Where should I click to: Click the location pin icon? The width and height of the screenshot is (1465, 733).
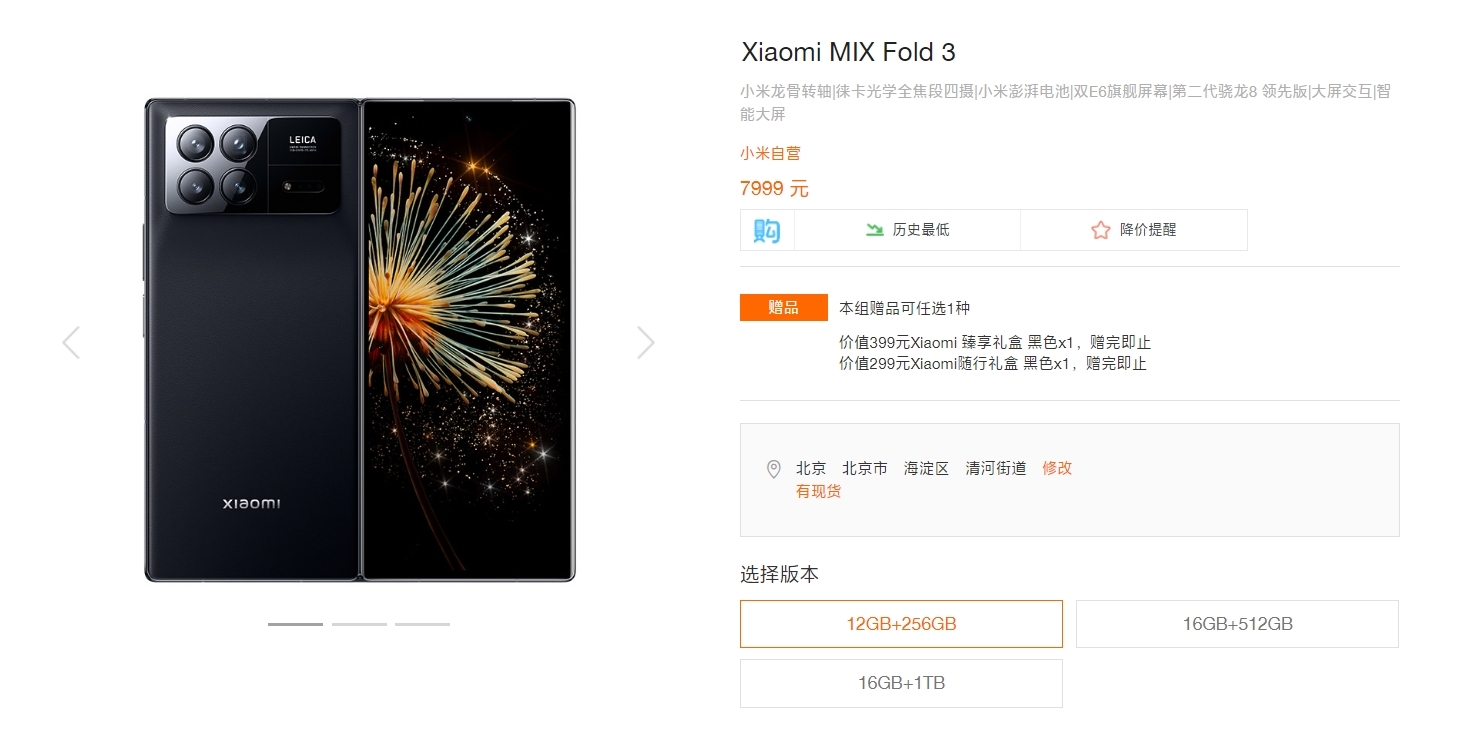coord(773,469)
